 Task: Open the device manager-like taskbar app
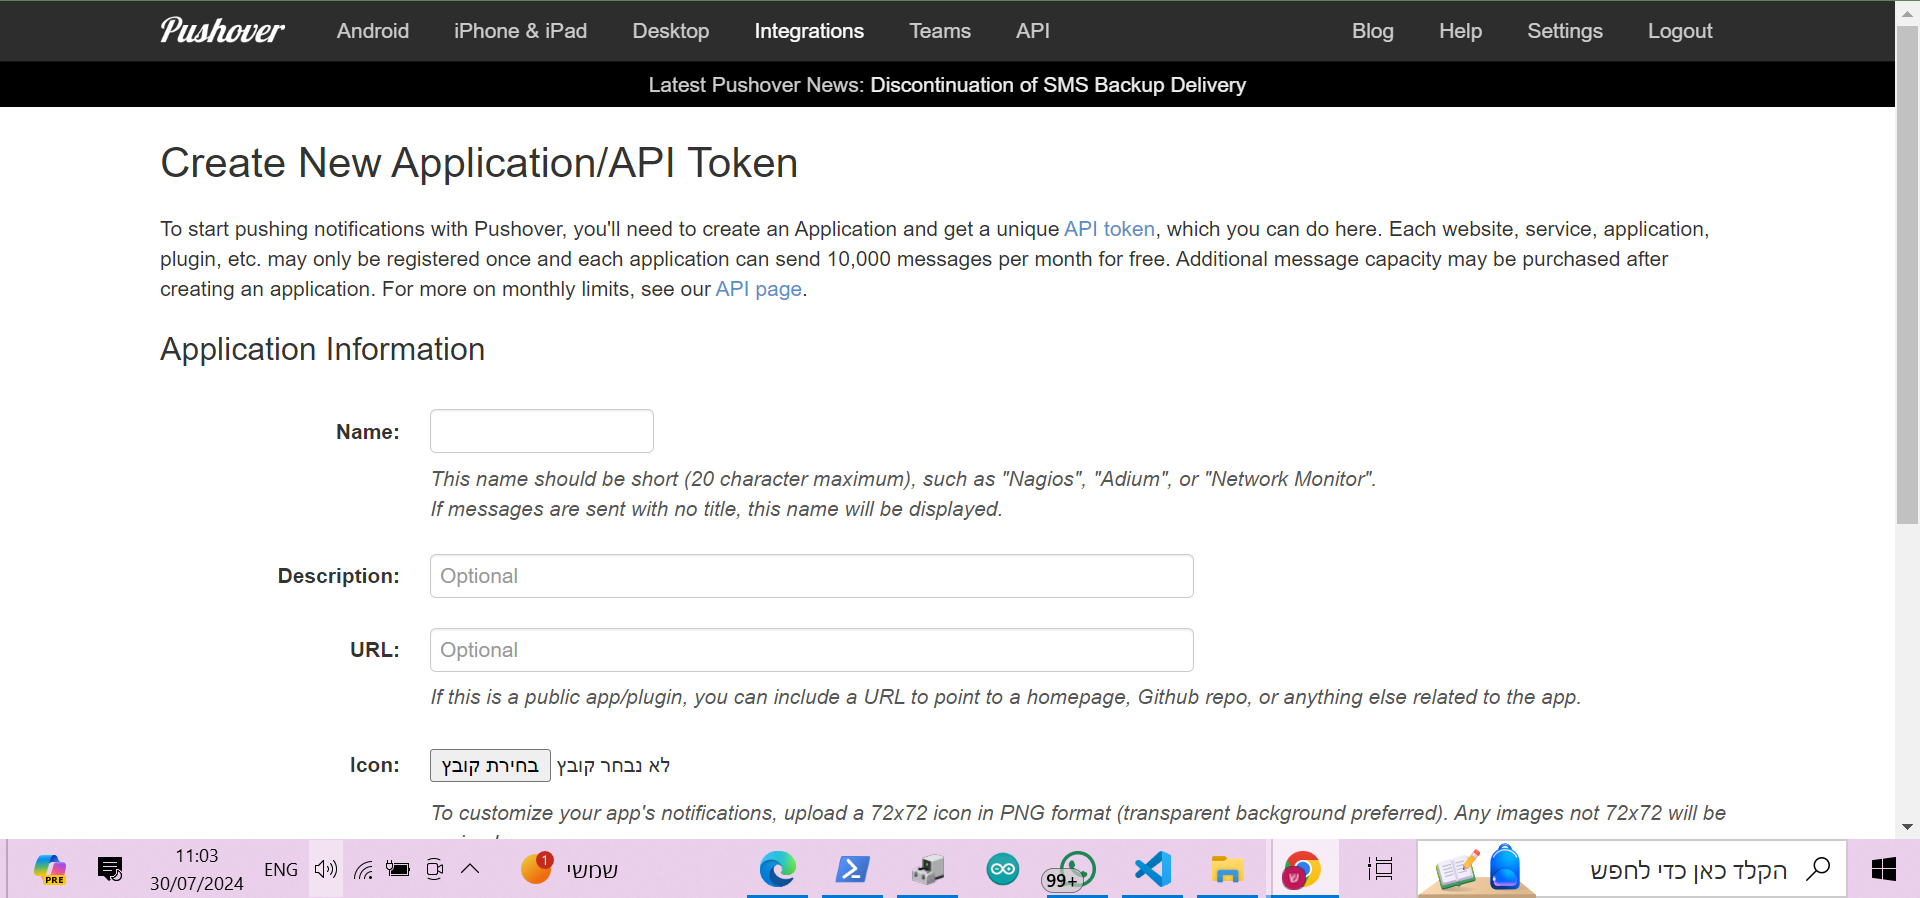(x=927, y=869)
